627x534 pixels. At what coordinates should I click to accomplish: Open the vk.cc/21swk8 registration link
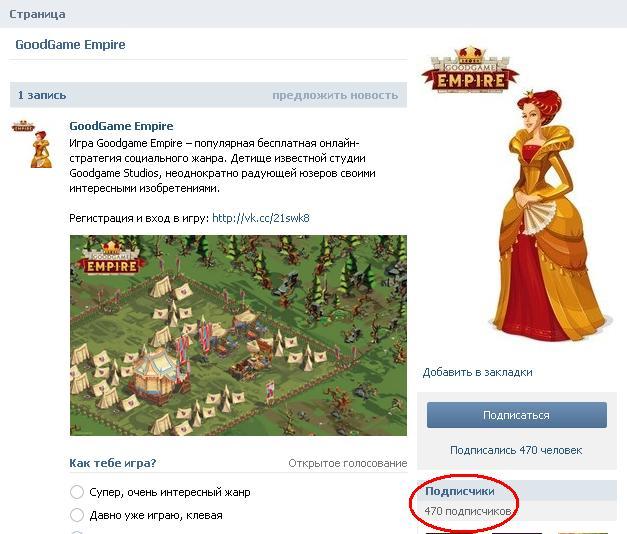[x=261, y=218]
